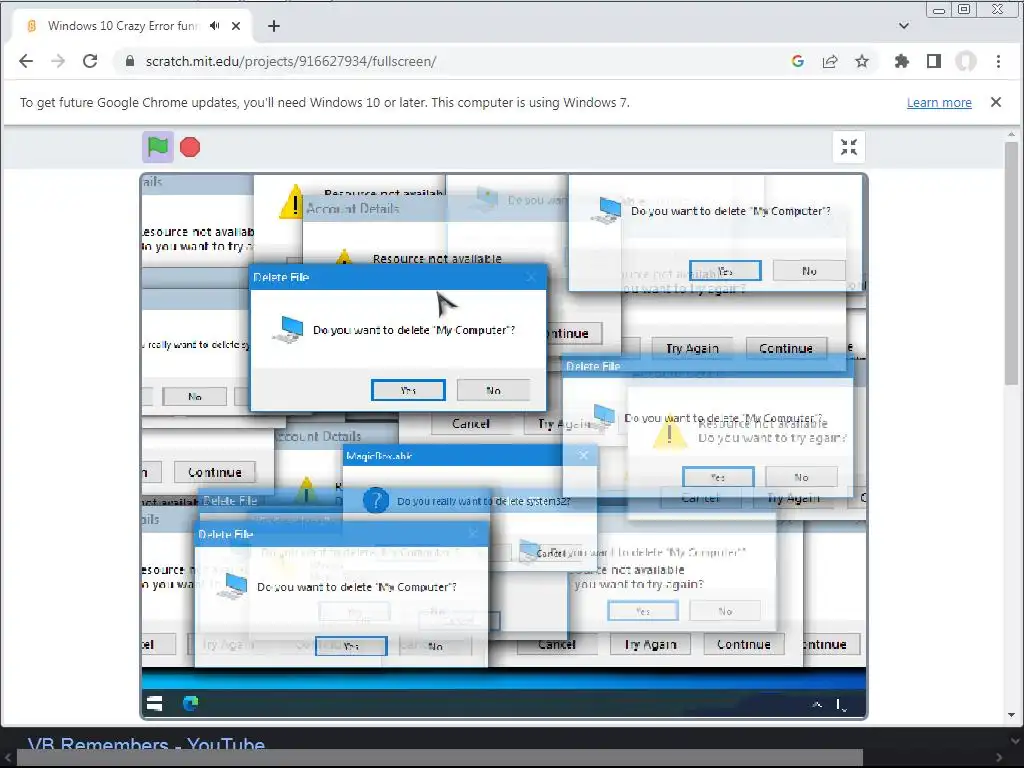1024x768 pixels.
Task: Click Yes in the front Delete File dialog
Action: [408, 390]
